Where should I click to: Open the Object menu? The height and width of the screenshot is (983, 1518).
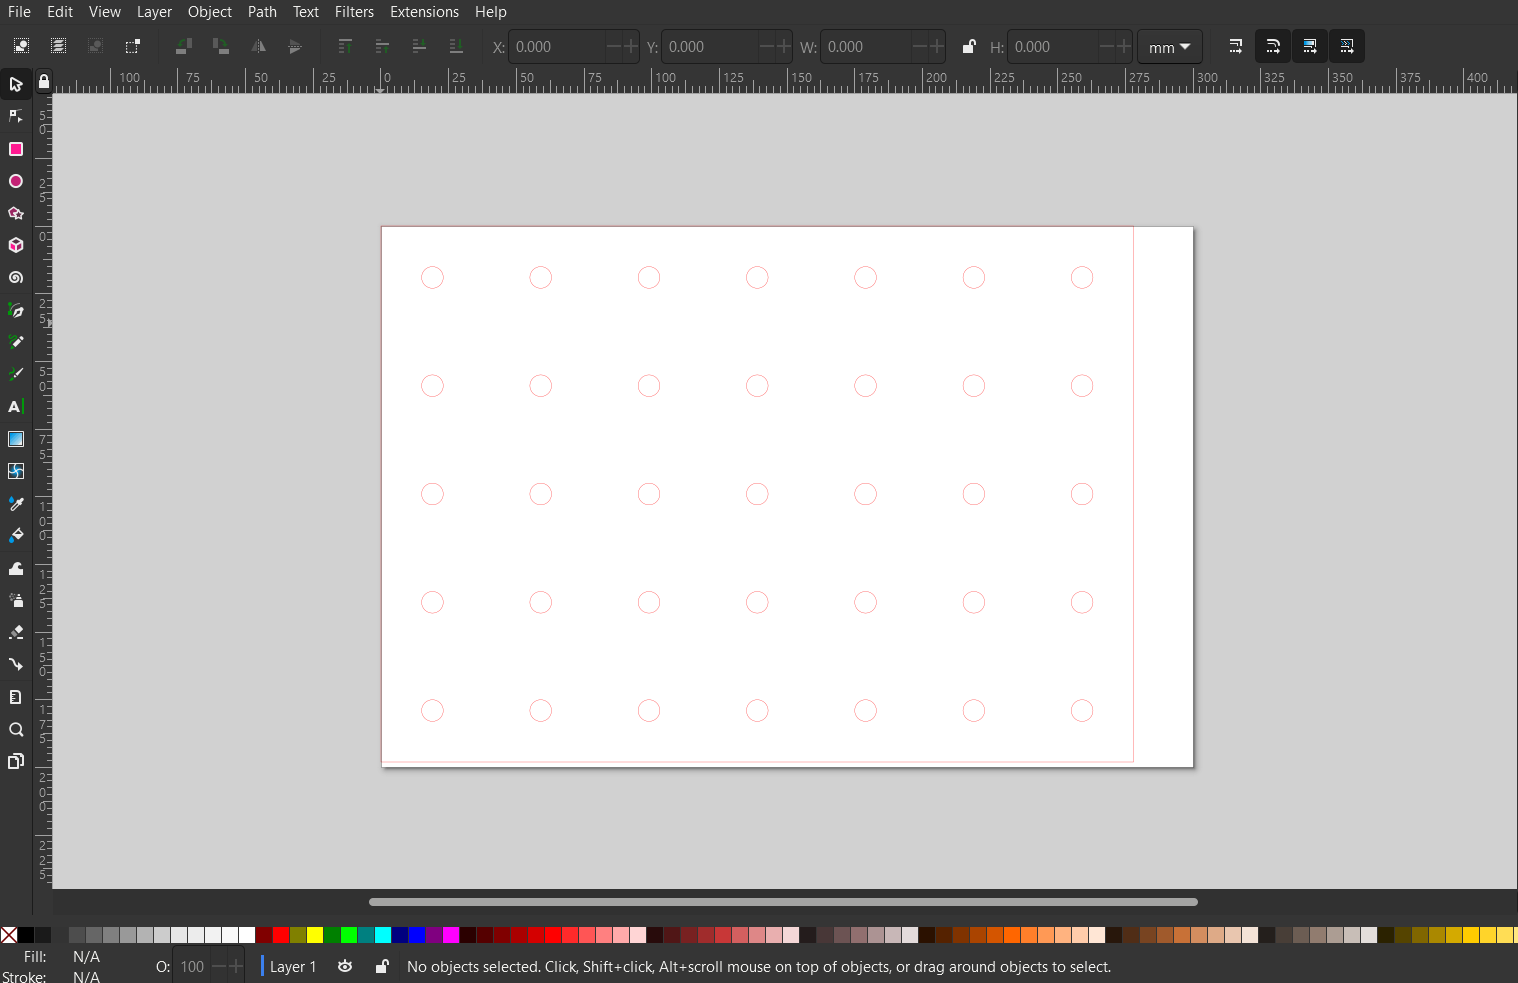tap(210, 12)
